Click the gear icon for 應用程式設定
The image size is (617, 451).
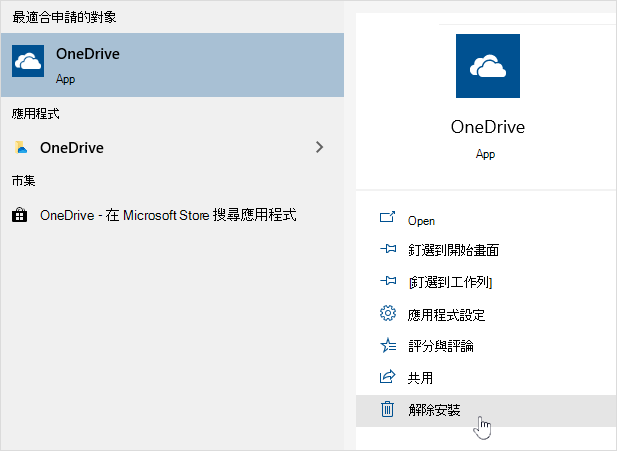388,313
